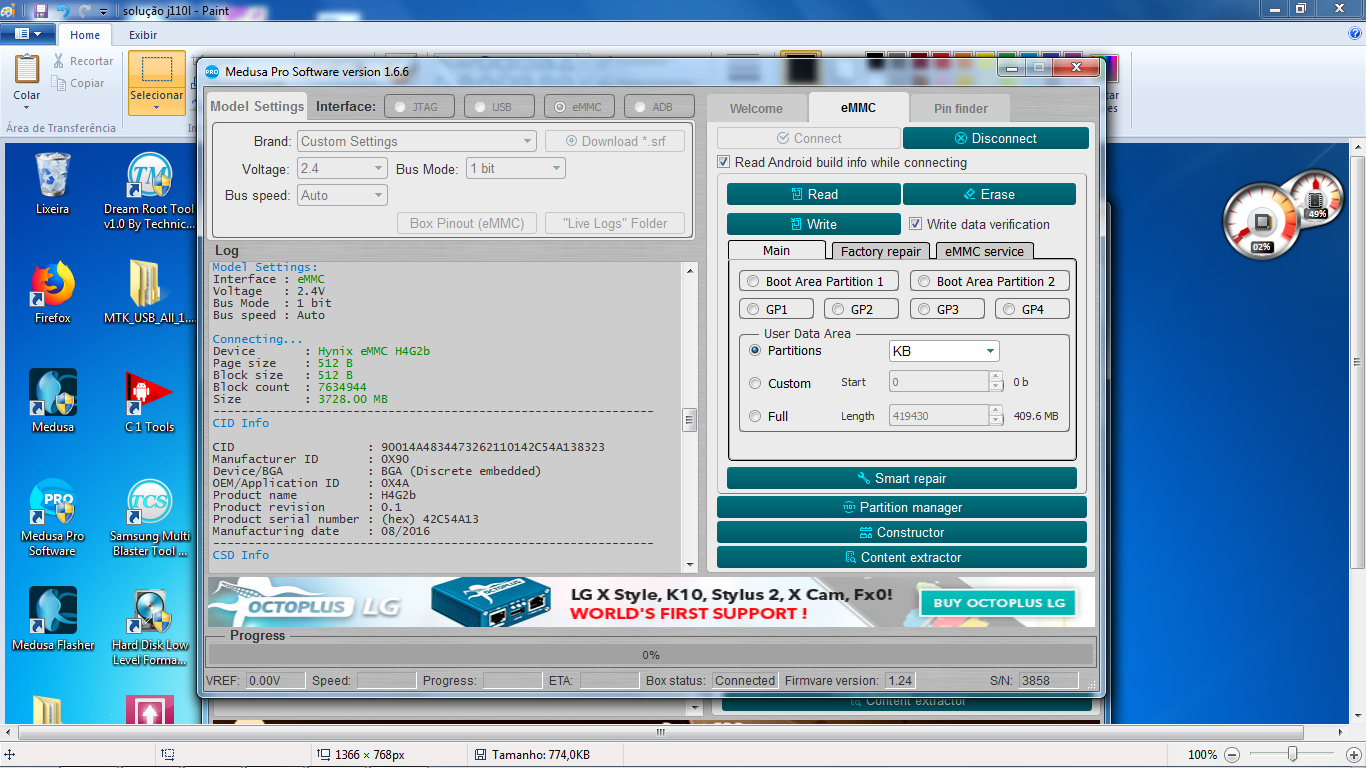Launch the Medusa Flasher desktop shortcut
Viewport: 1366px width, 768px height.
[52, 619]
